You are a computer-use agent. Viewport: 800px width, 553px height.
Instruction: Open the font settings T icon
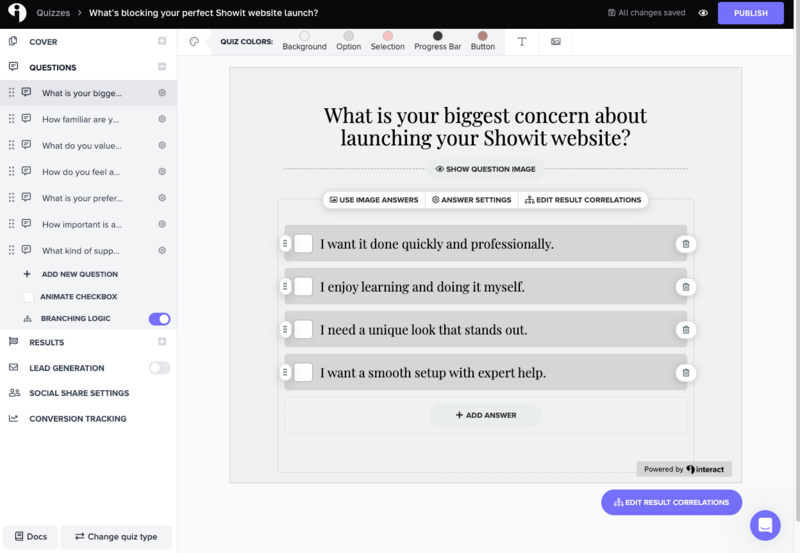(521, 41)
